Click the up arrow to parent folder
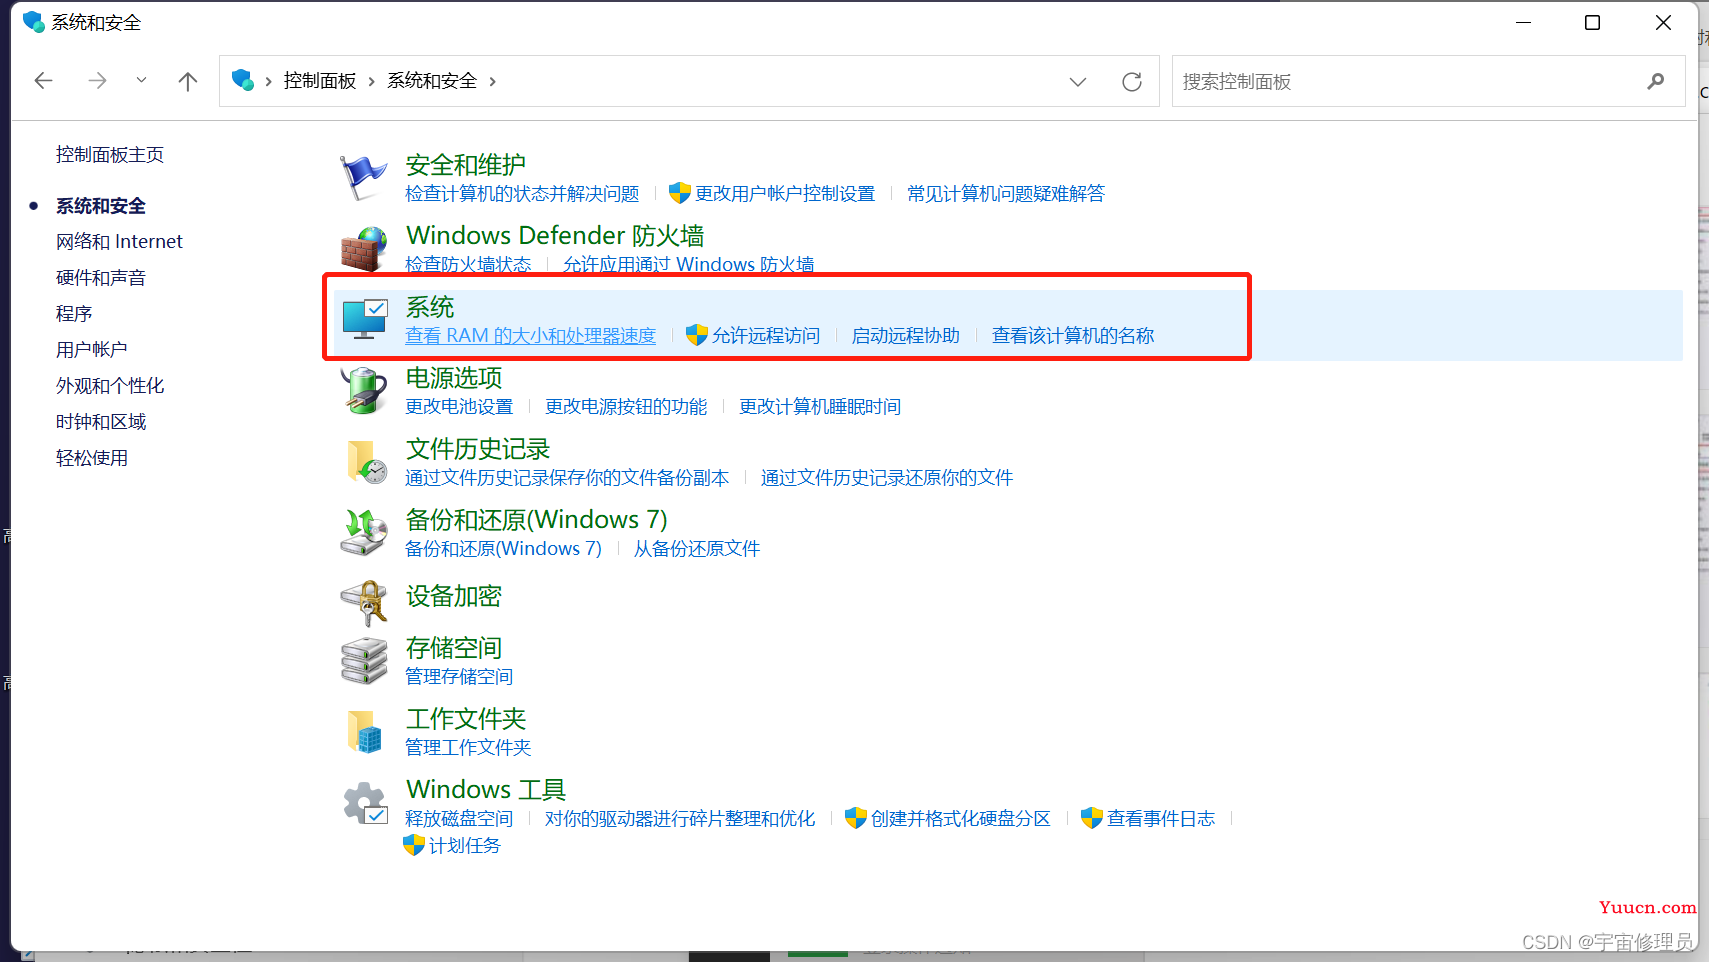This screenshot has height=962, width=1709. [x=188, y=81]
